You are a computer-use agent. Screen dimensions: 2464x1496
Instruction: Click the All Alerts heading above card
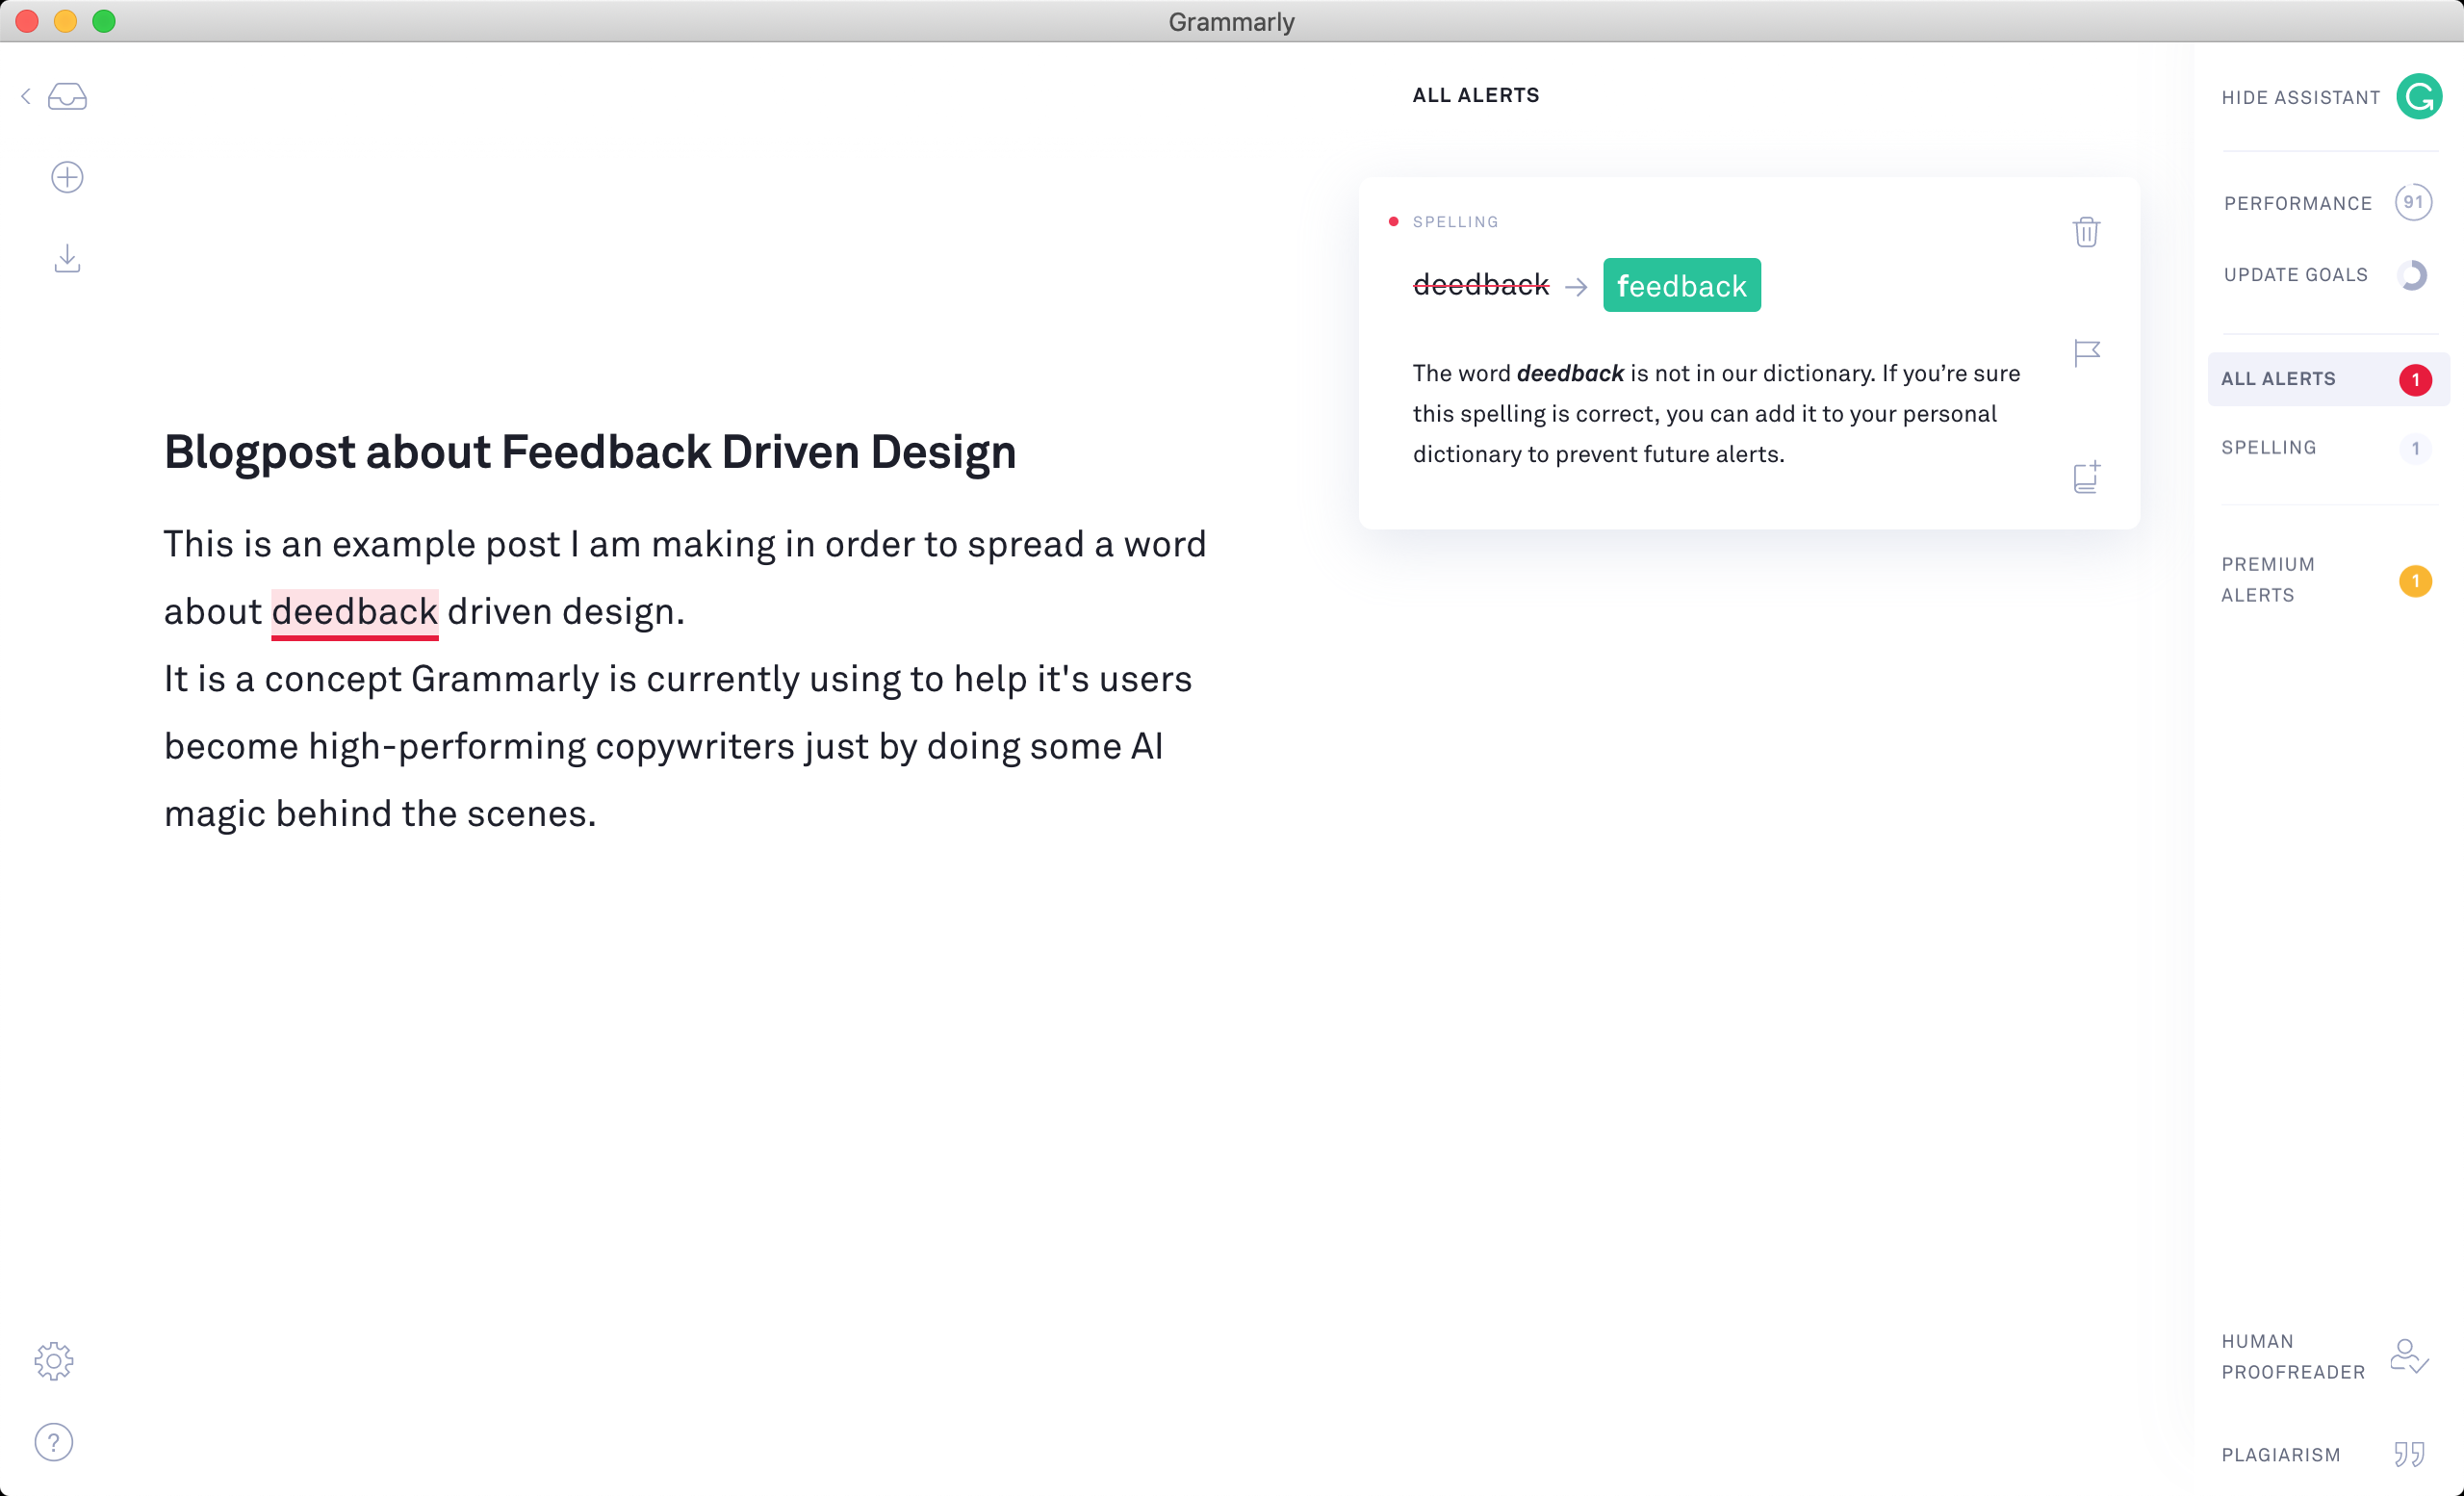[x=1475, y=96]
